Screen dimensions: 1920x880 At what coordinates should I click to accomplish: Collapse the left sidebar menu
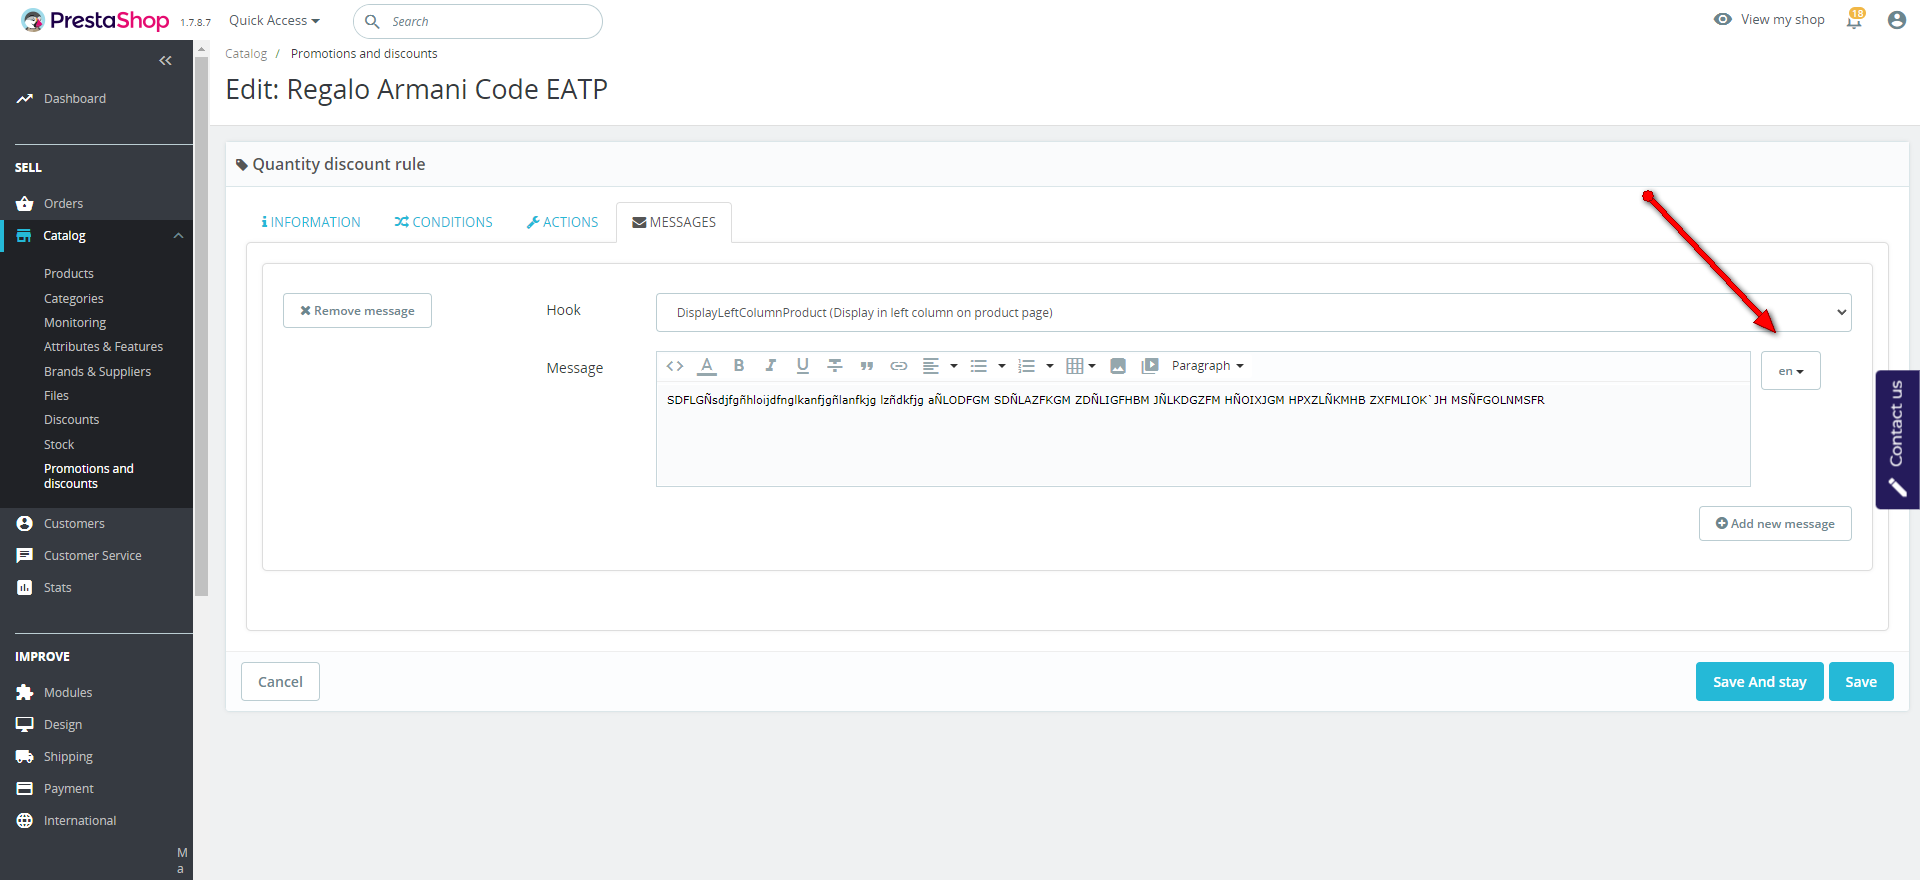[165, 61]
